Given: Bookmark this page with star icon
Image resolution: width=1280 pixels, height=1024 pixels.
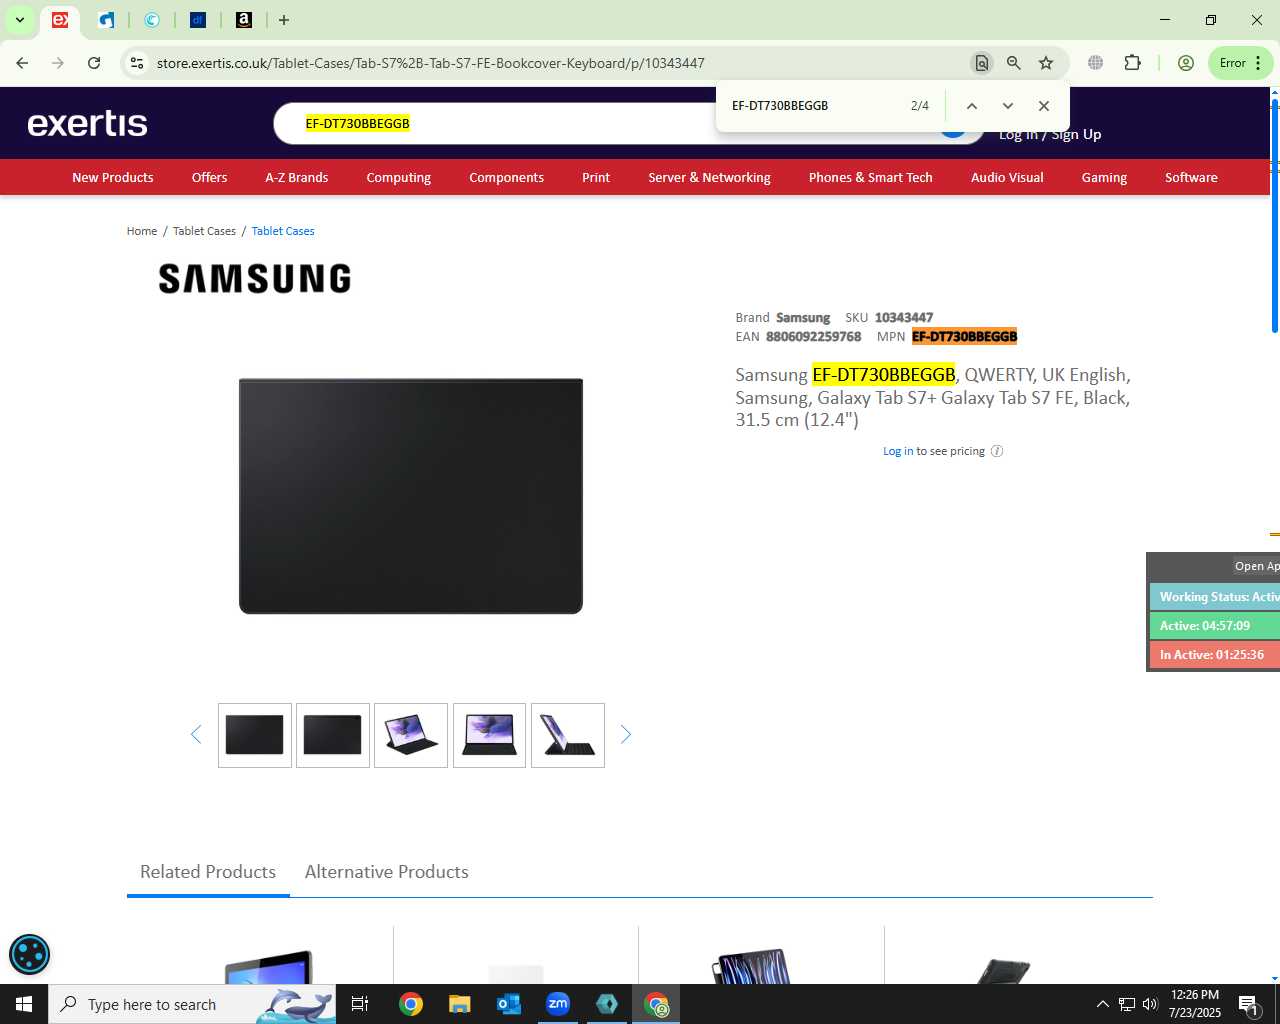Looking at the screenshot, I should point(1046,63).
